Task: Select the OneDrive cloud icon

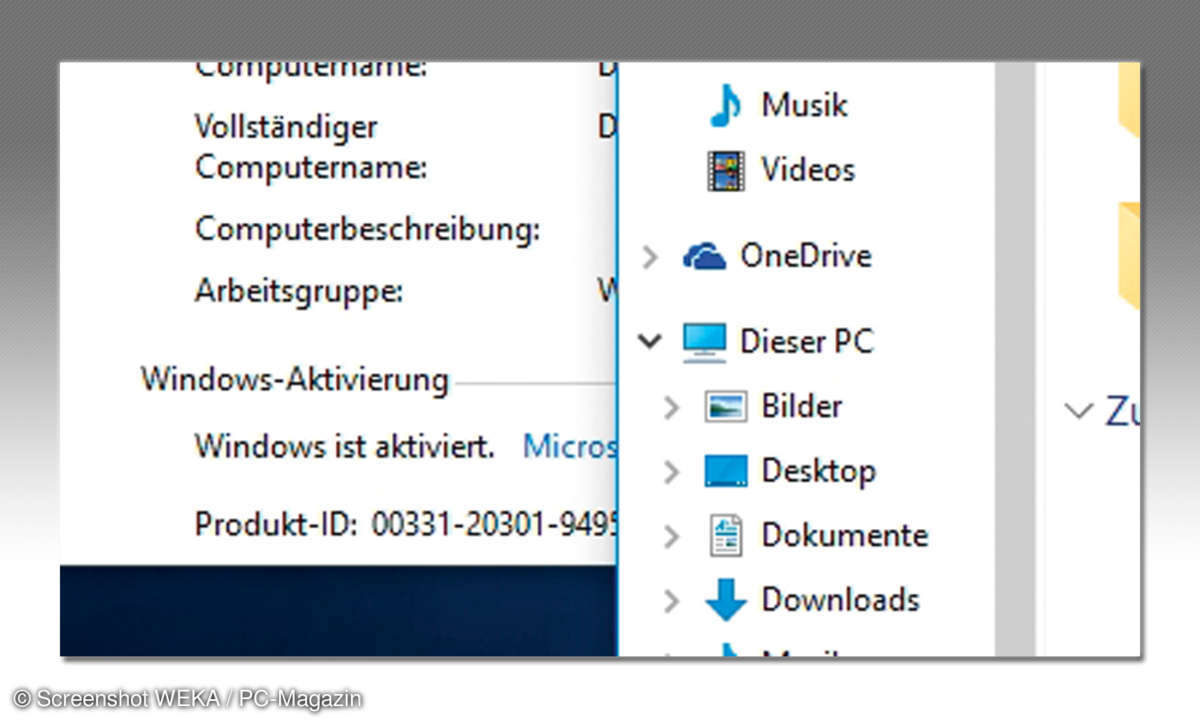Action: (x=704, y=257)
